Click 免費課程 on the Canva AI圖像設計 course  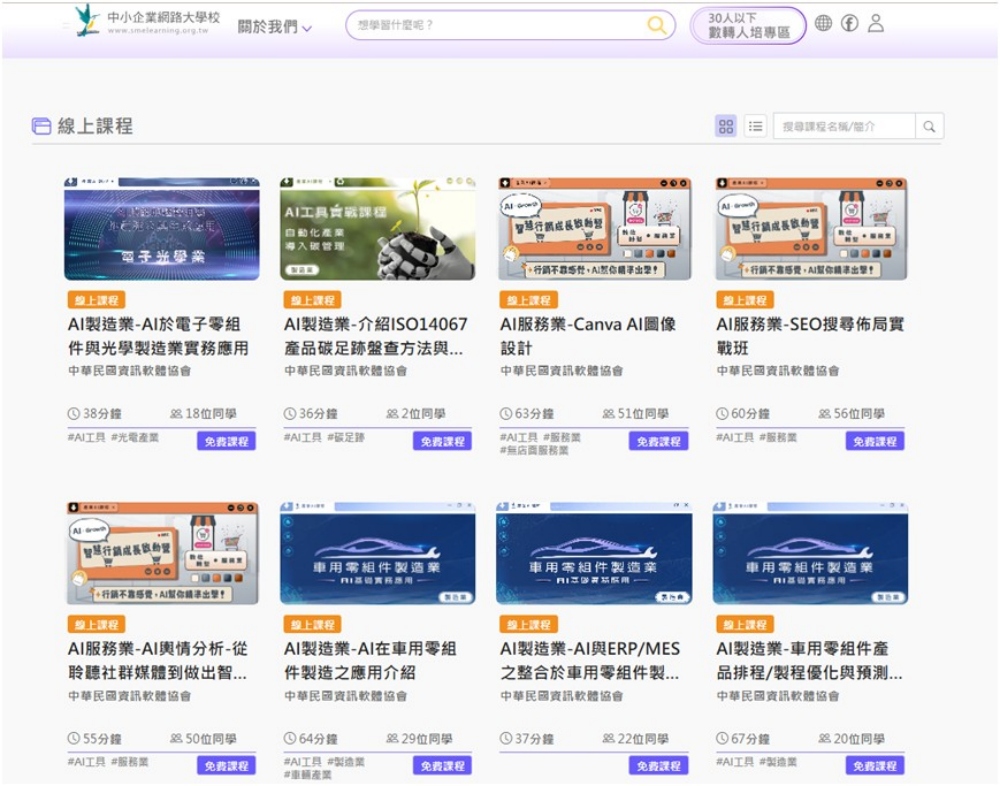(661, 440)
